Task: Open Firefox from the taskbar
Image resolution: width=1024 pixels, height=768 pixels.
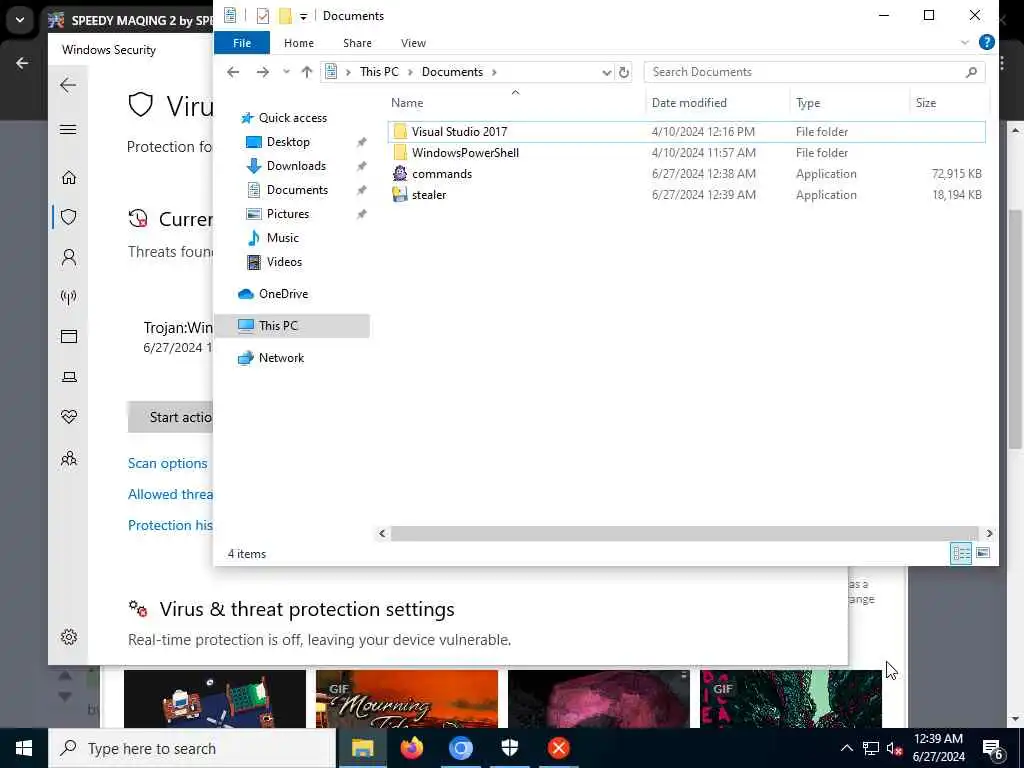Action: pos(411,748)
